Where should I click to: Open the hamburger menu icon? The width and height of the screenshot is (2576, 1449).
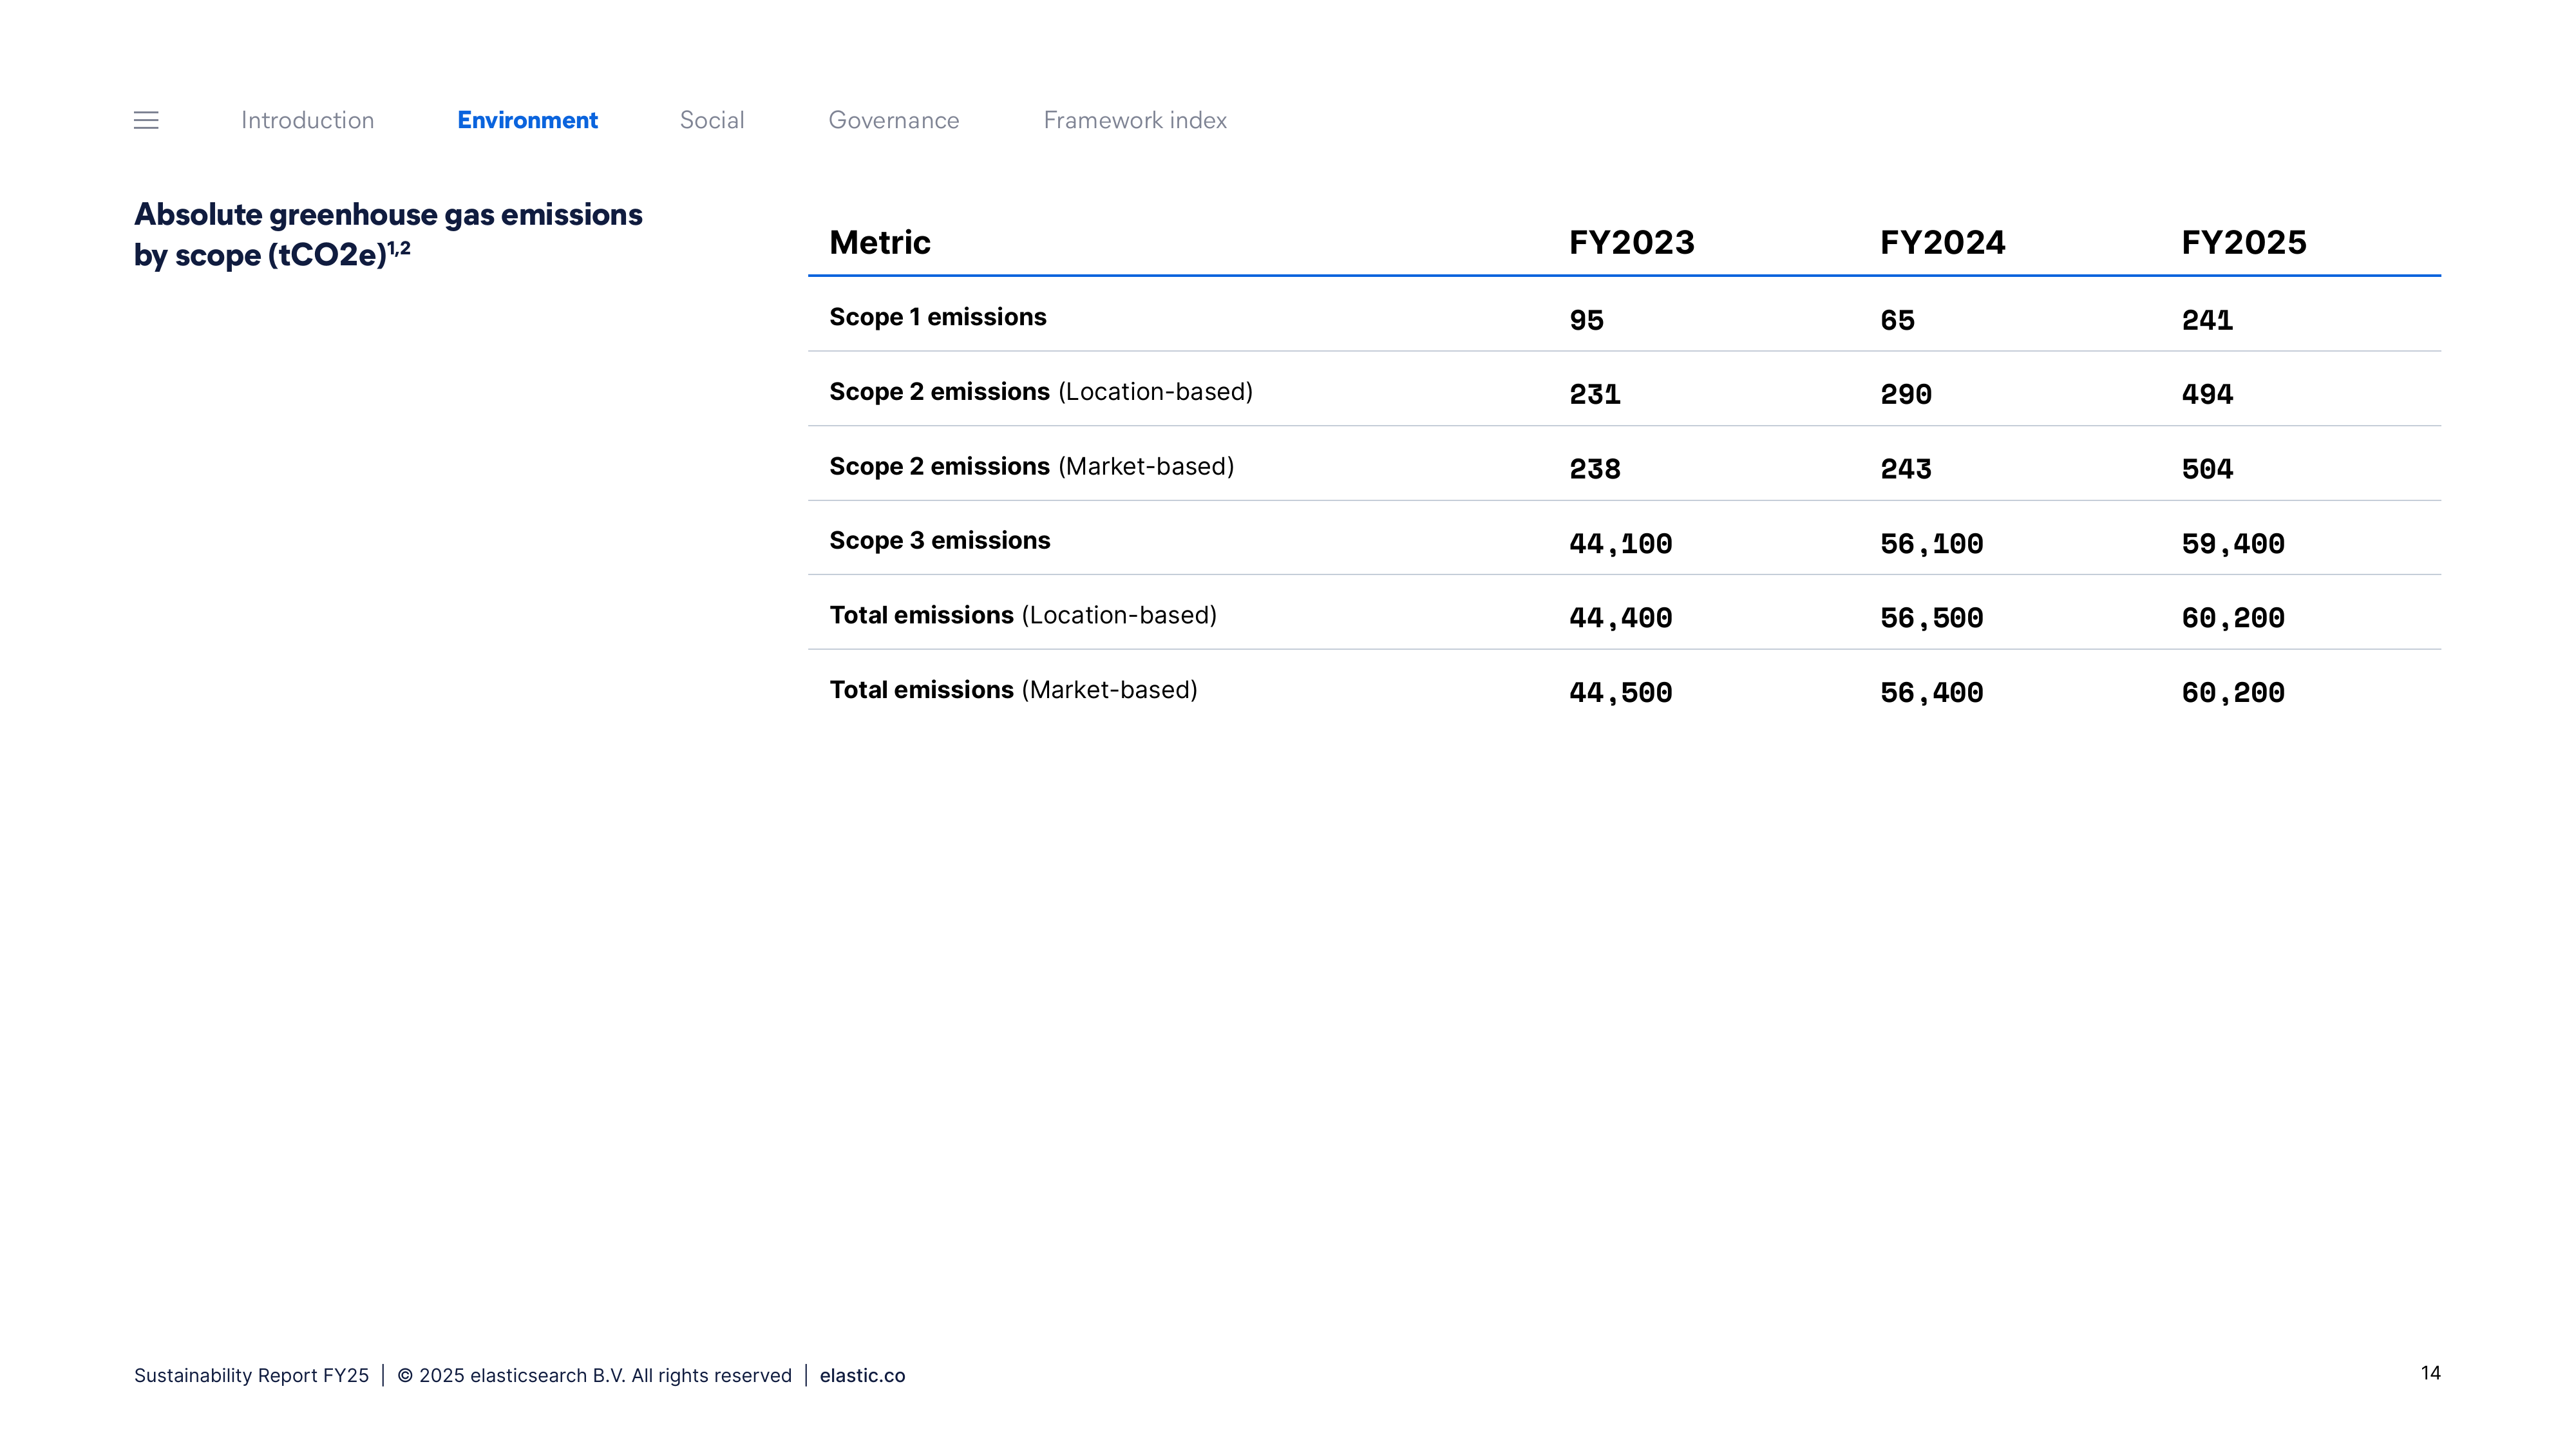point(146,120)
